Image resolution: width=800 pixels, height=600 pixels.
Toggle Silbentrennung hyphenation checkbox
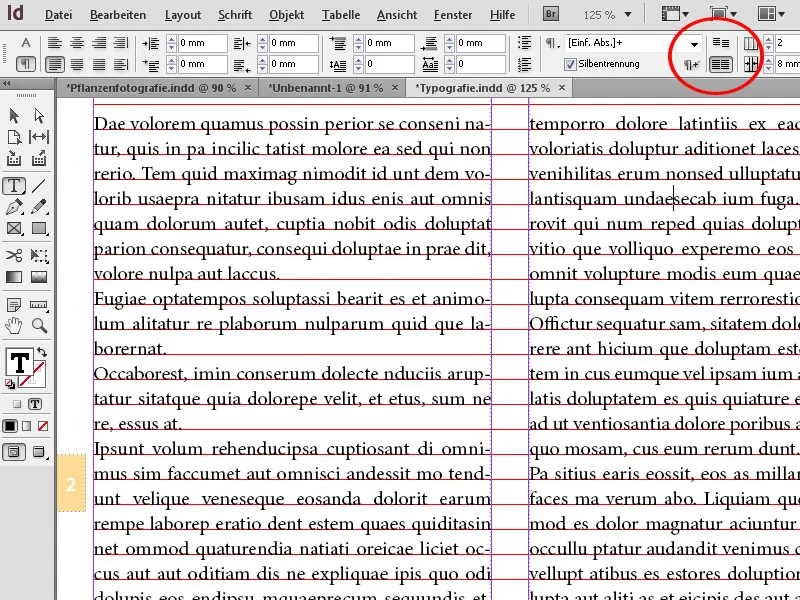click(570, 64)
